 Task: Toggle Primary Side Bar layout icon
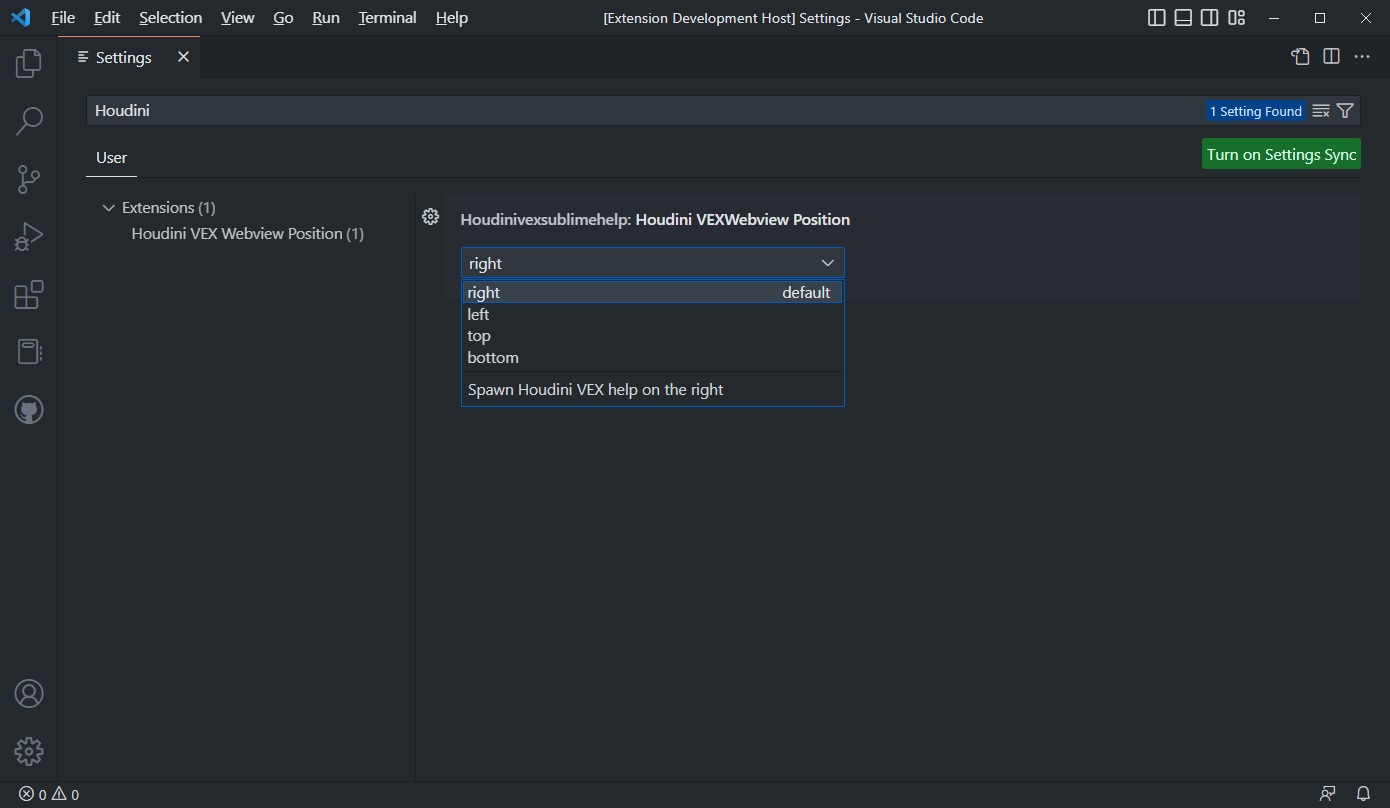[x=1157, y=18]
